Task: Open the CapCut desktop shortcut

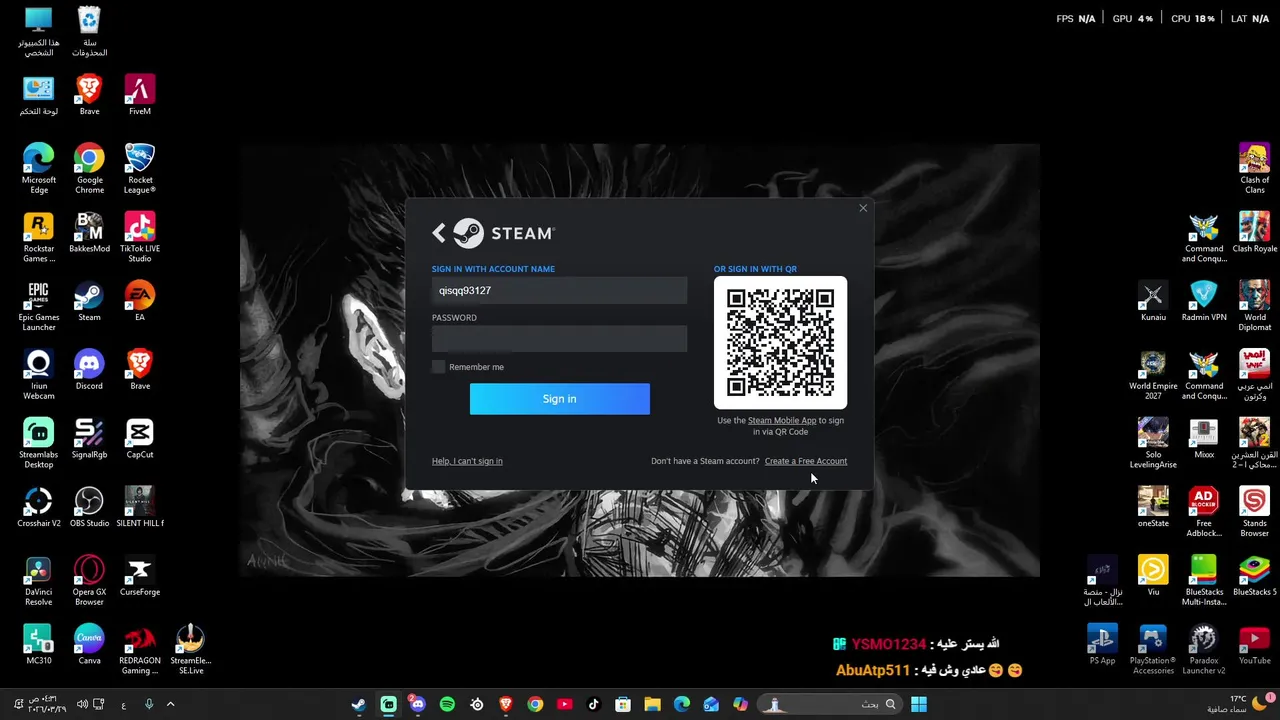Action: pyautogui.click(x=140, y=438)
